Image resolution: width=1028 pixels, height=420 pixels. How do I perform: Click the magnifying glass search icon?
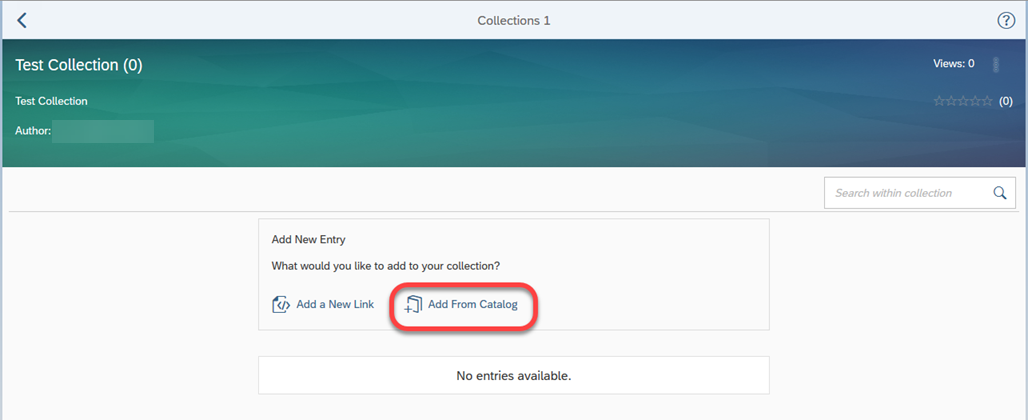1000,193
